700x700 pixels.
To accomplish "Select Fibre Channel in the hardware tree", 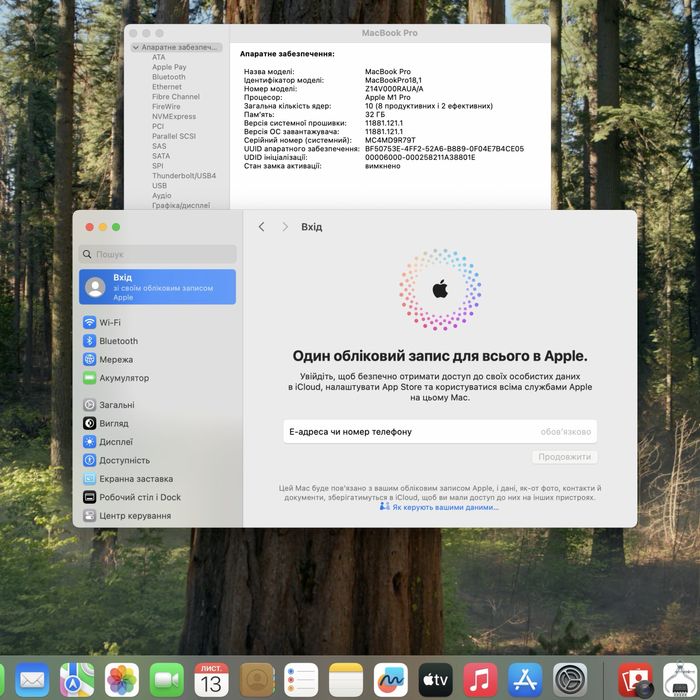I will pyautogui.click(x=176, y=96).
